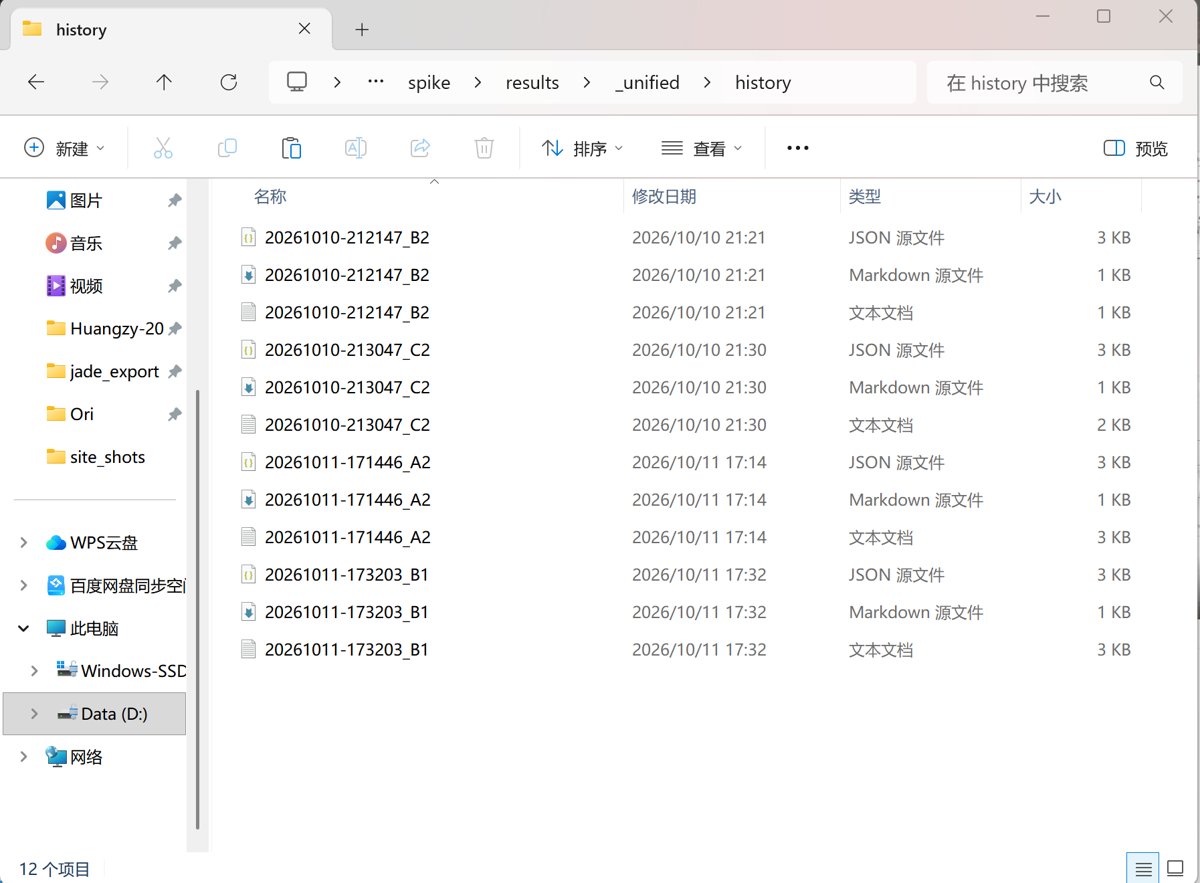The width and height of the screenshot is (1200, 883).
Task: Expand the 网络 tree node
Action: click(24, 757)
